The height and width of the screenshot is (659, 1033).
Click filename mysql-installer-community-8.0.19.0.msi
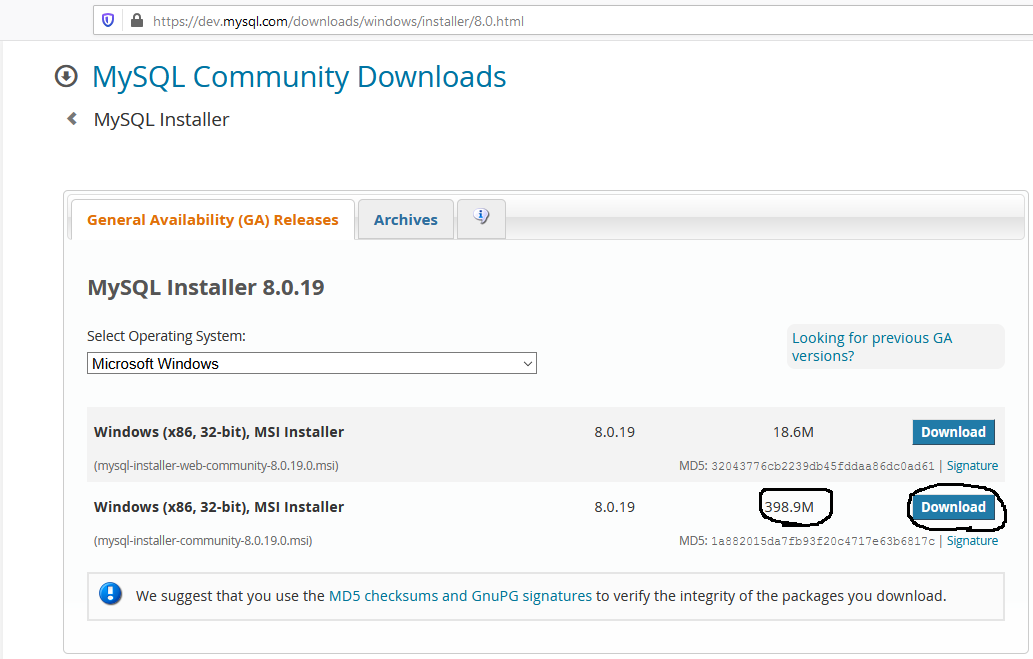tap(203, 541)
